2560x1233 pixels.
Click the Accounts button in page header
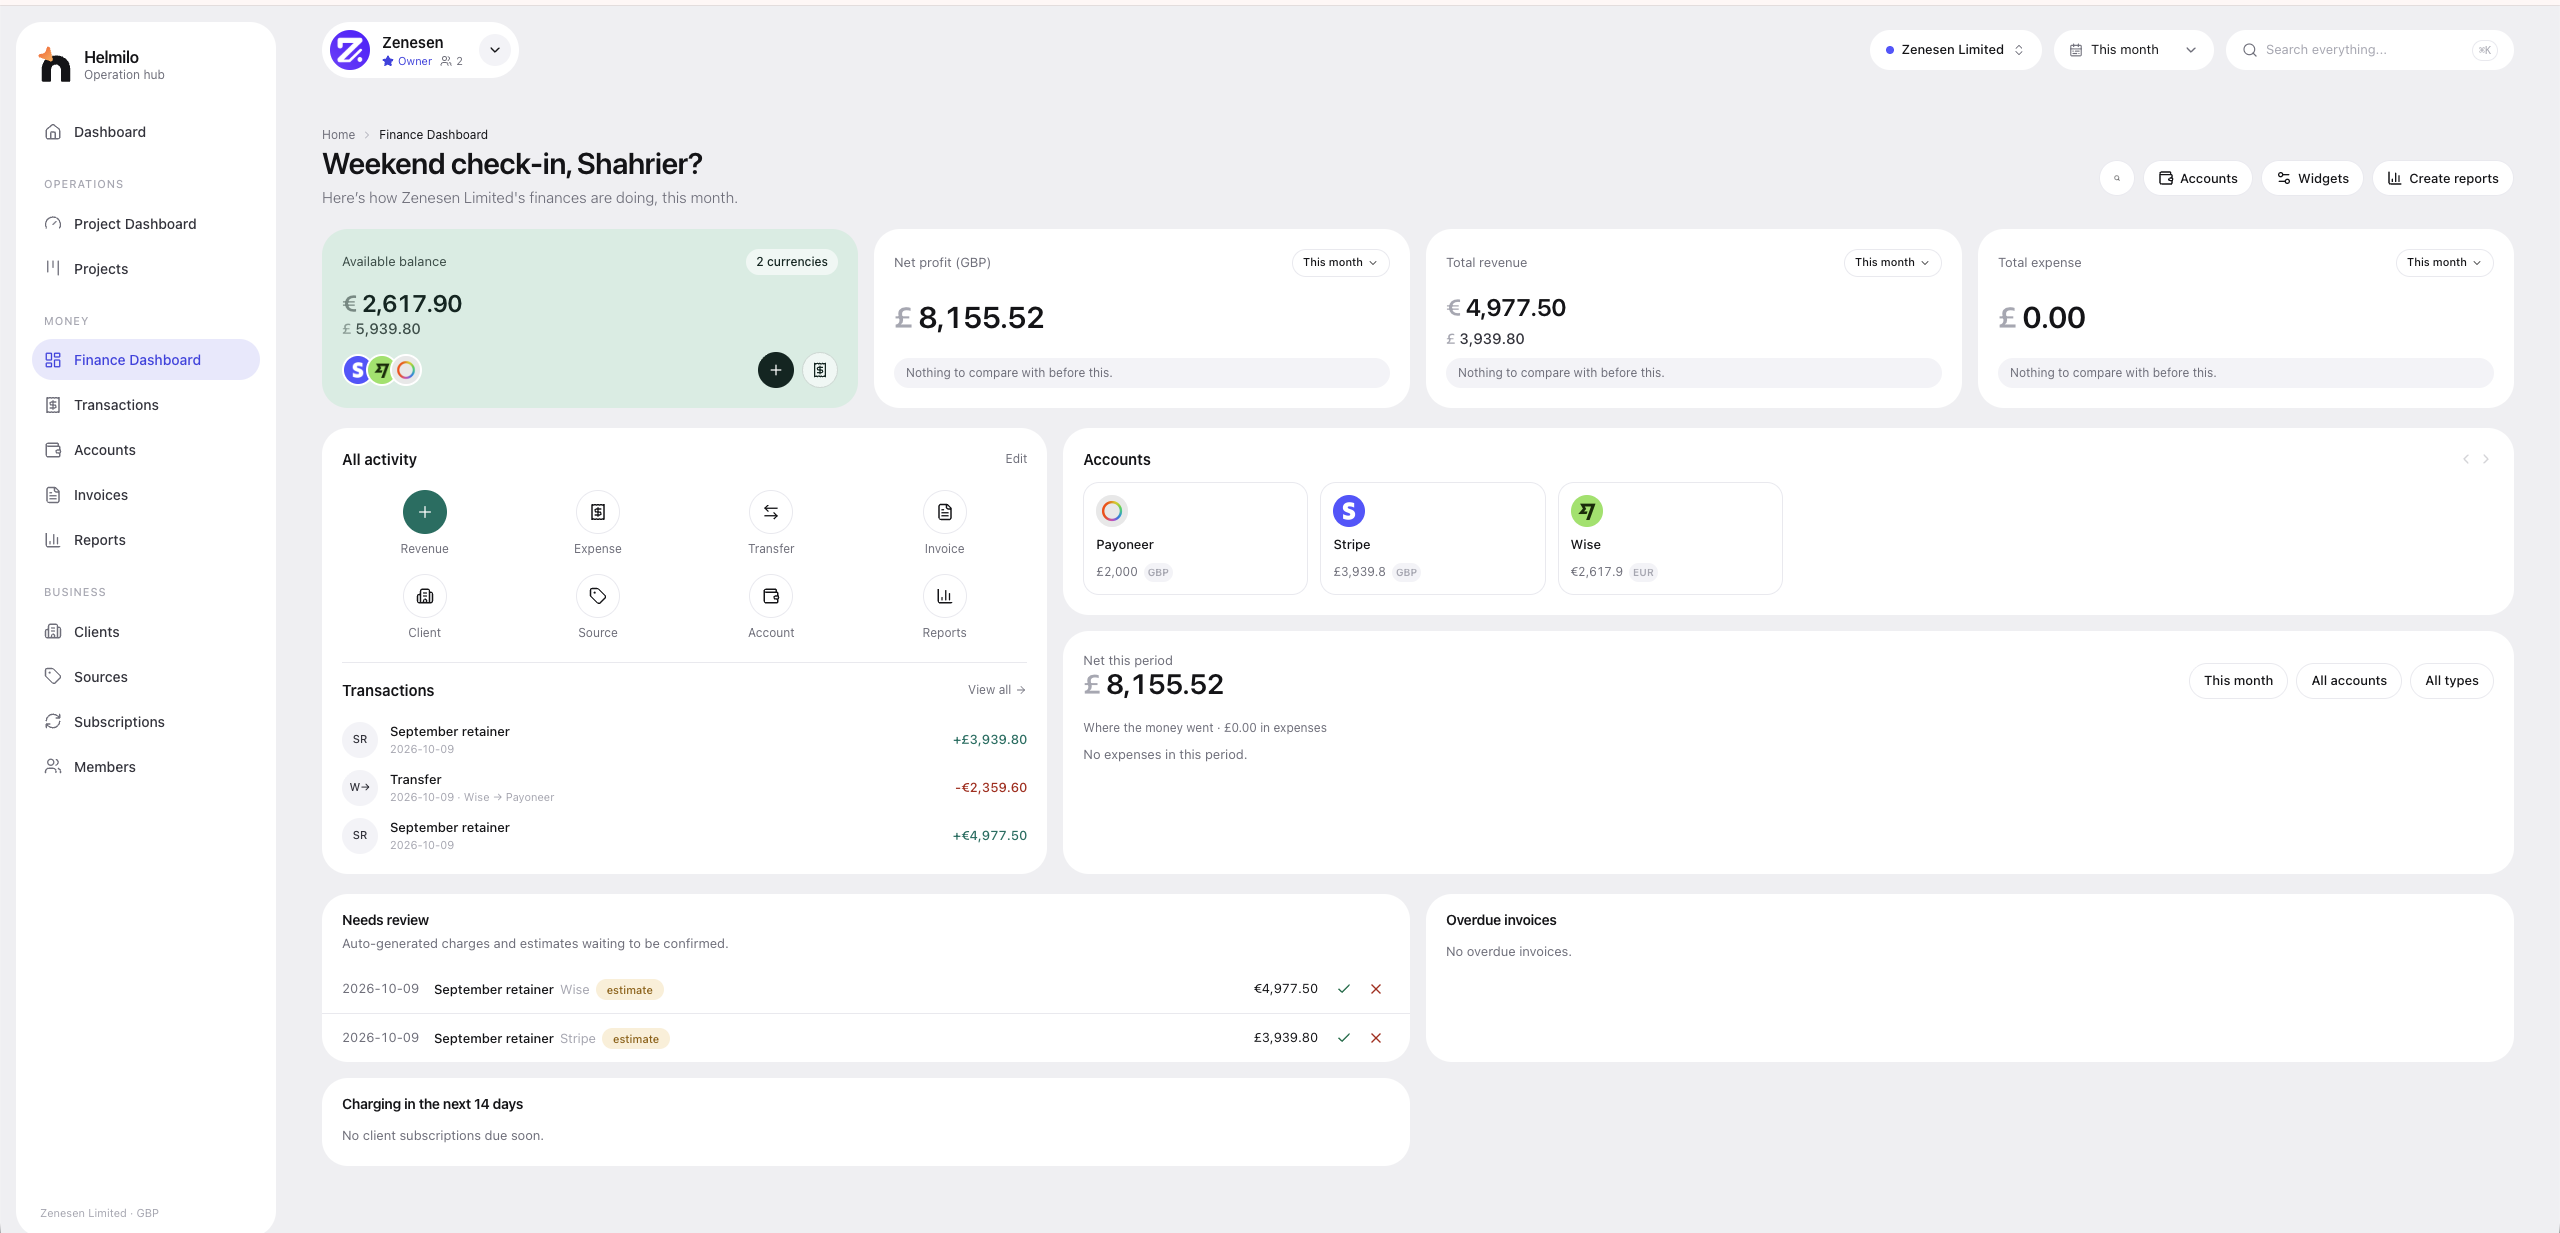click(x=2198, y=178)
